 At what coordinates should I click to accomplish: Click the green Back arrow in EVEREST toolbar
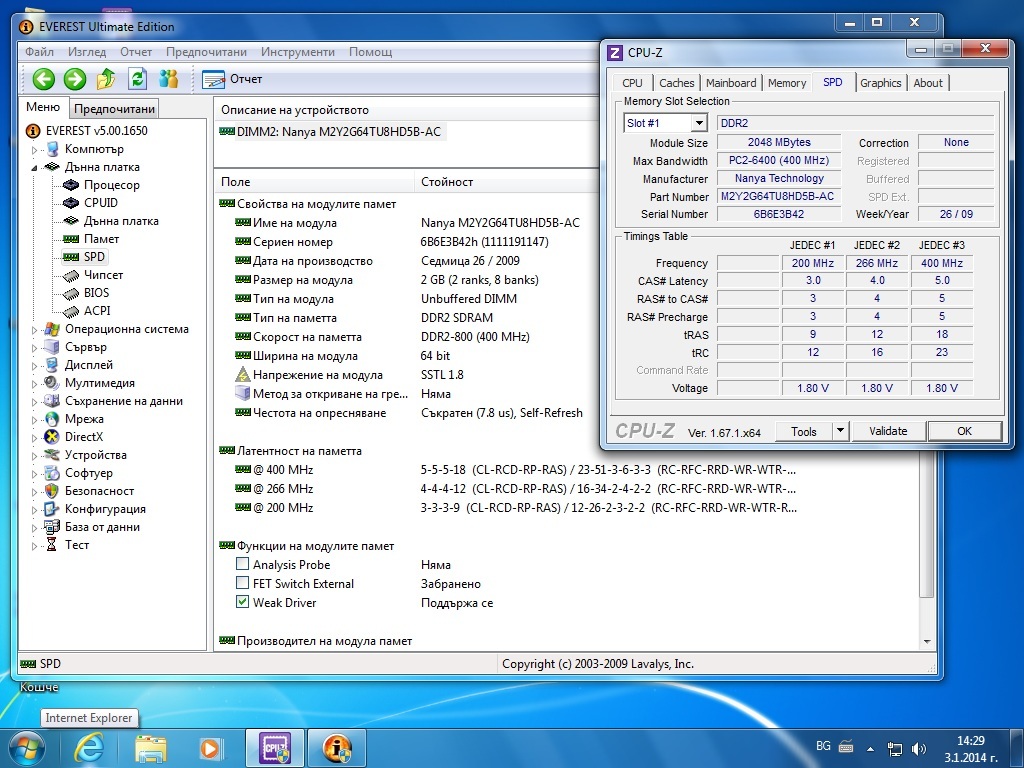44,80
